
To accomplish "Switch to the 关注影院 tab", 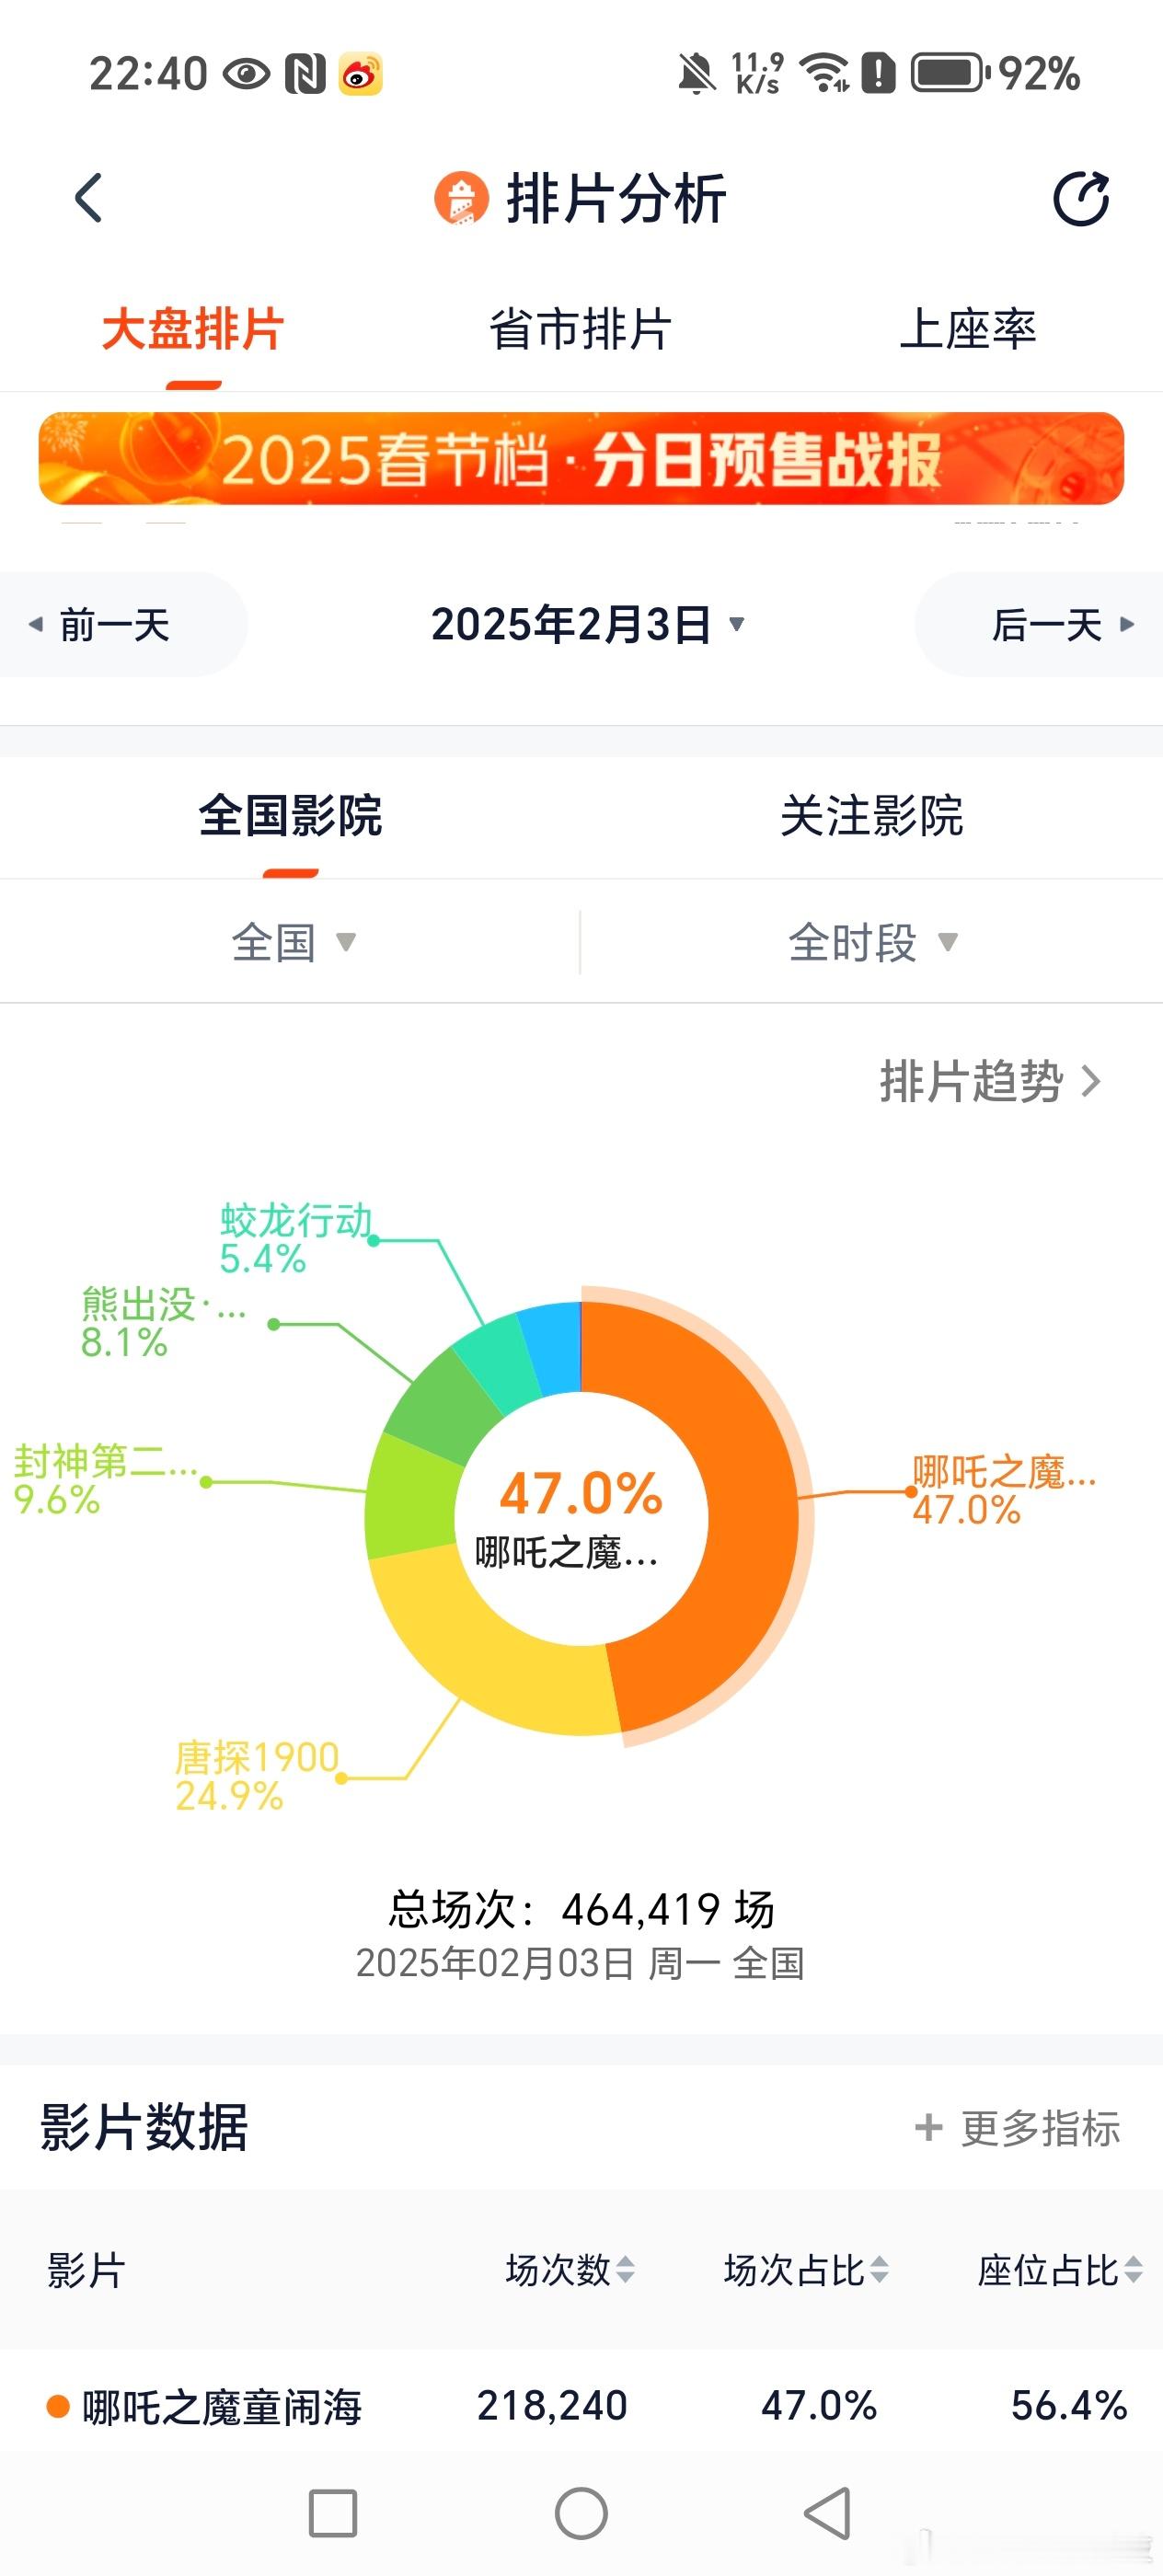I will 871,816.
